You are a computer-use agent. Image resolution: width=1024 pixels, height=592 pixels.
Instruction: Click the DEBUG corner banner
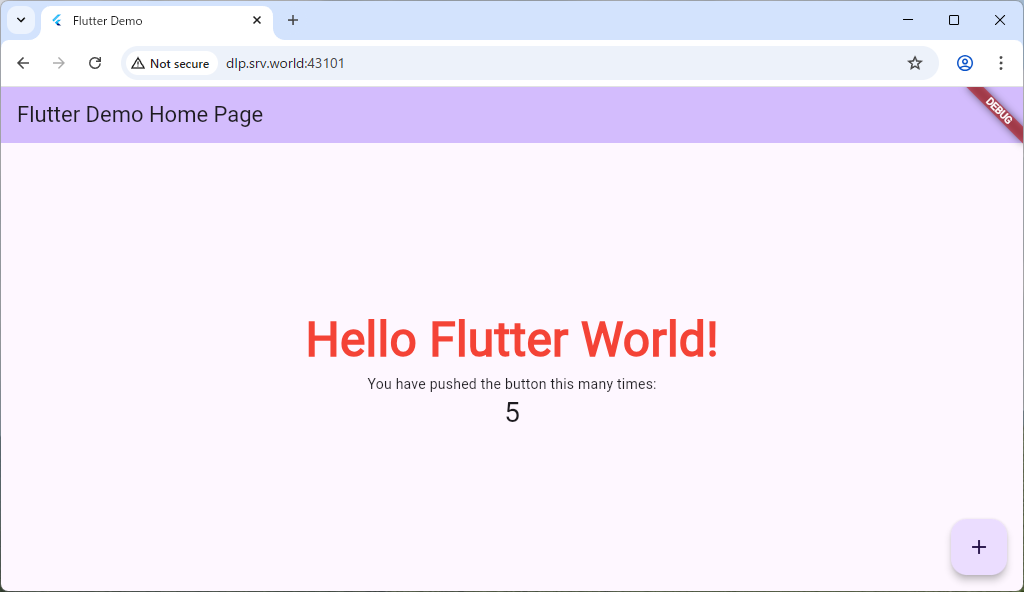click(999, 110)
